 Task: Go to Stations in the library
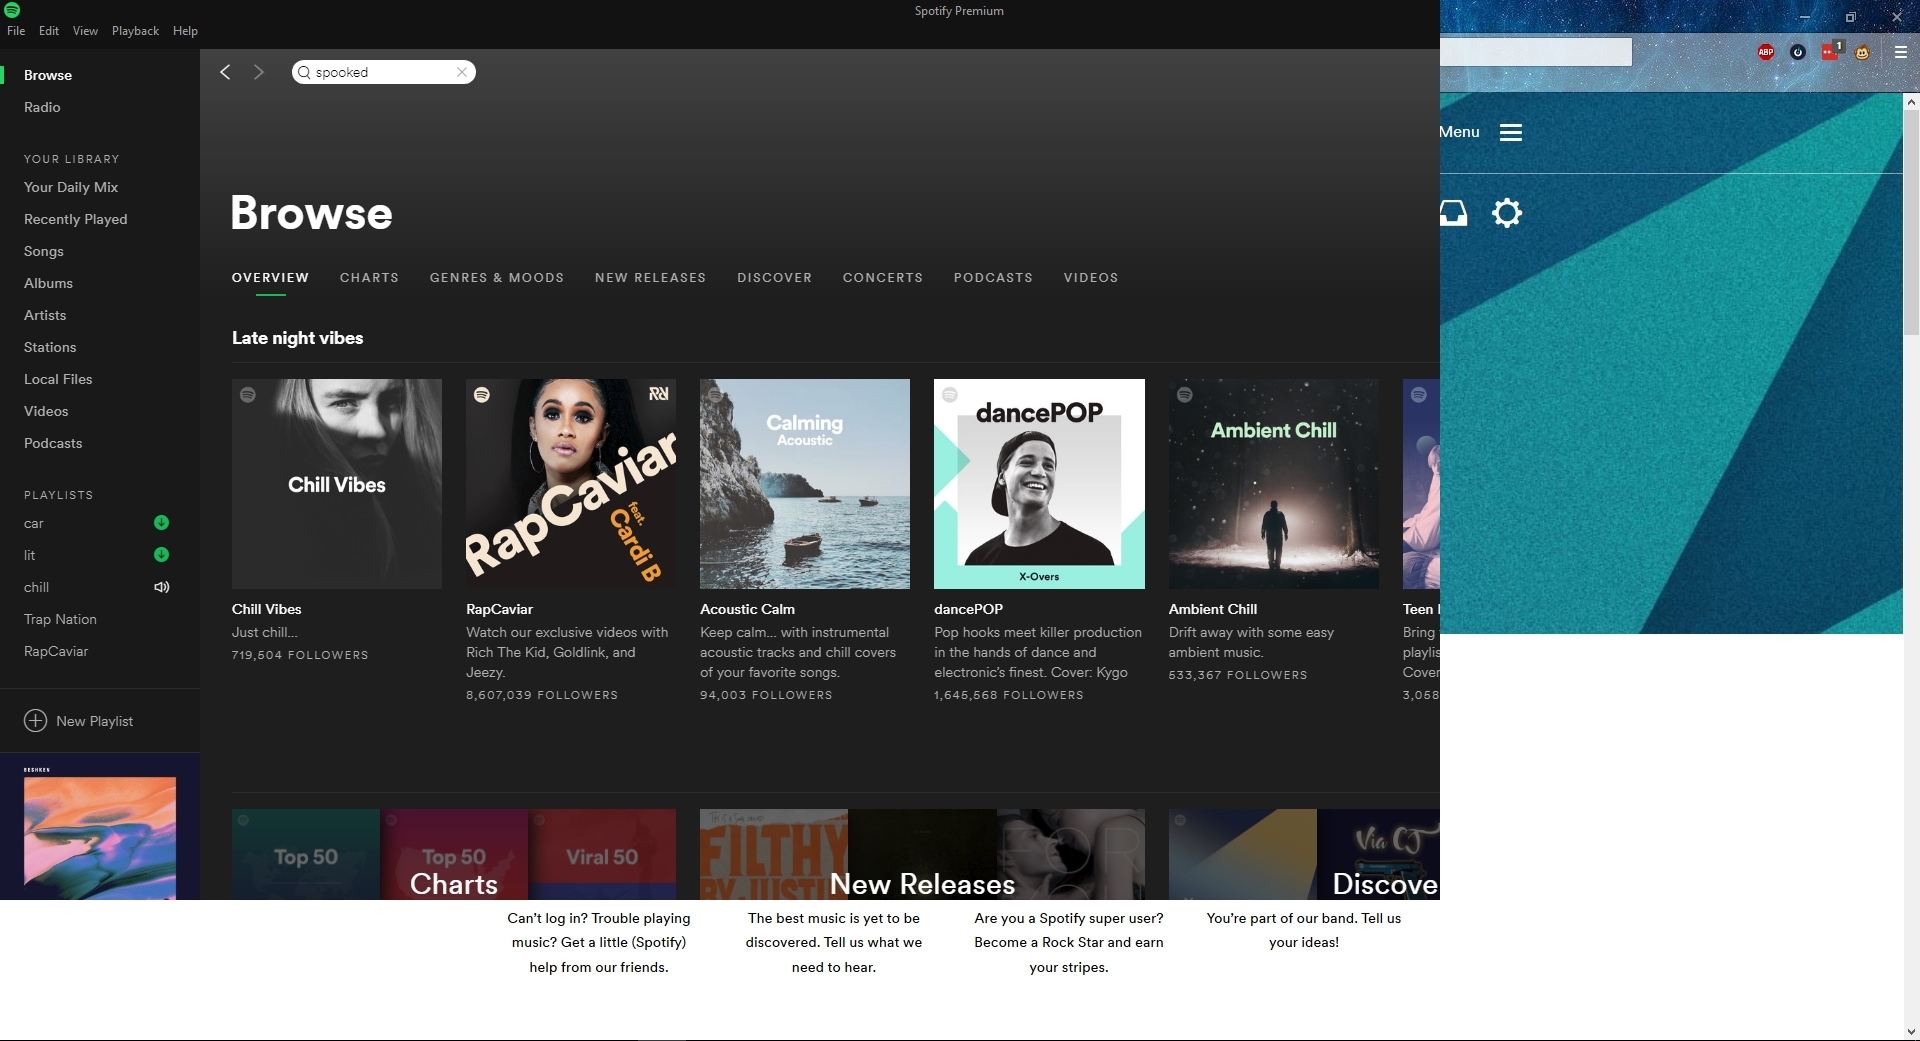(50, 347)
